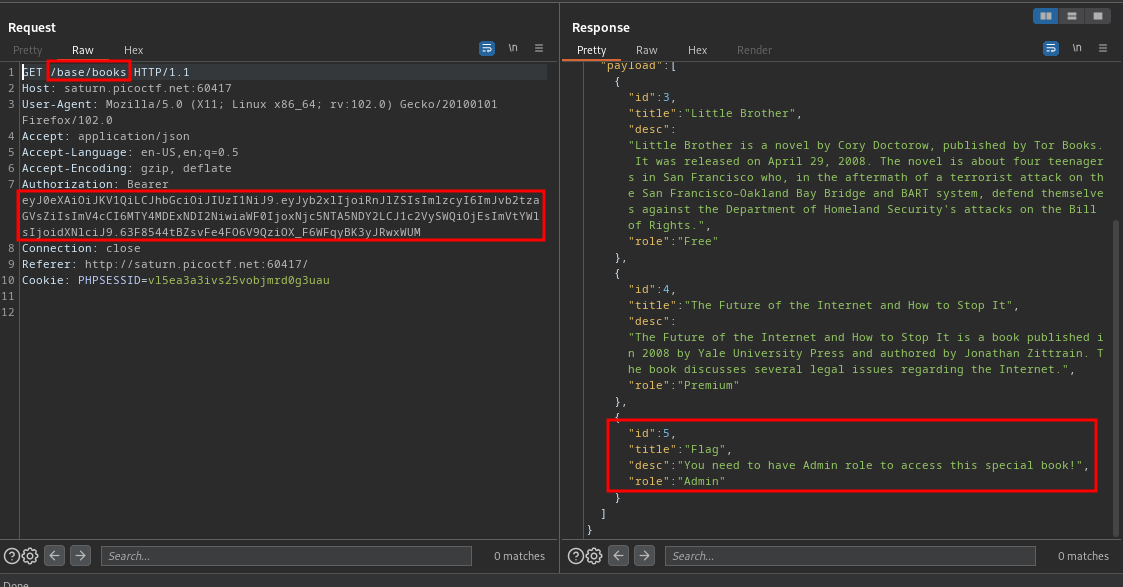Click Request "0 matches" counter
Screen dimensions: 1123x587
(x=519, y=556)
